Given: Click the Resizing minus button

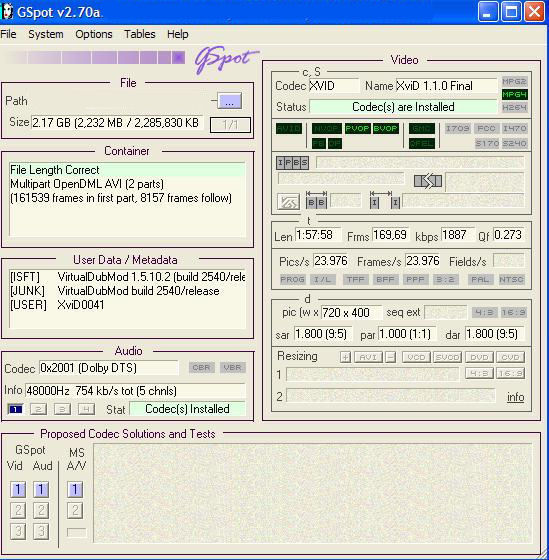Looking at the screenshot, I should [391, 357].
